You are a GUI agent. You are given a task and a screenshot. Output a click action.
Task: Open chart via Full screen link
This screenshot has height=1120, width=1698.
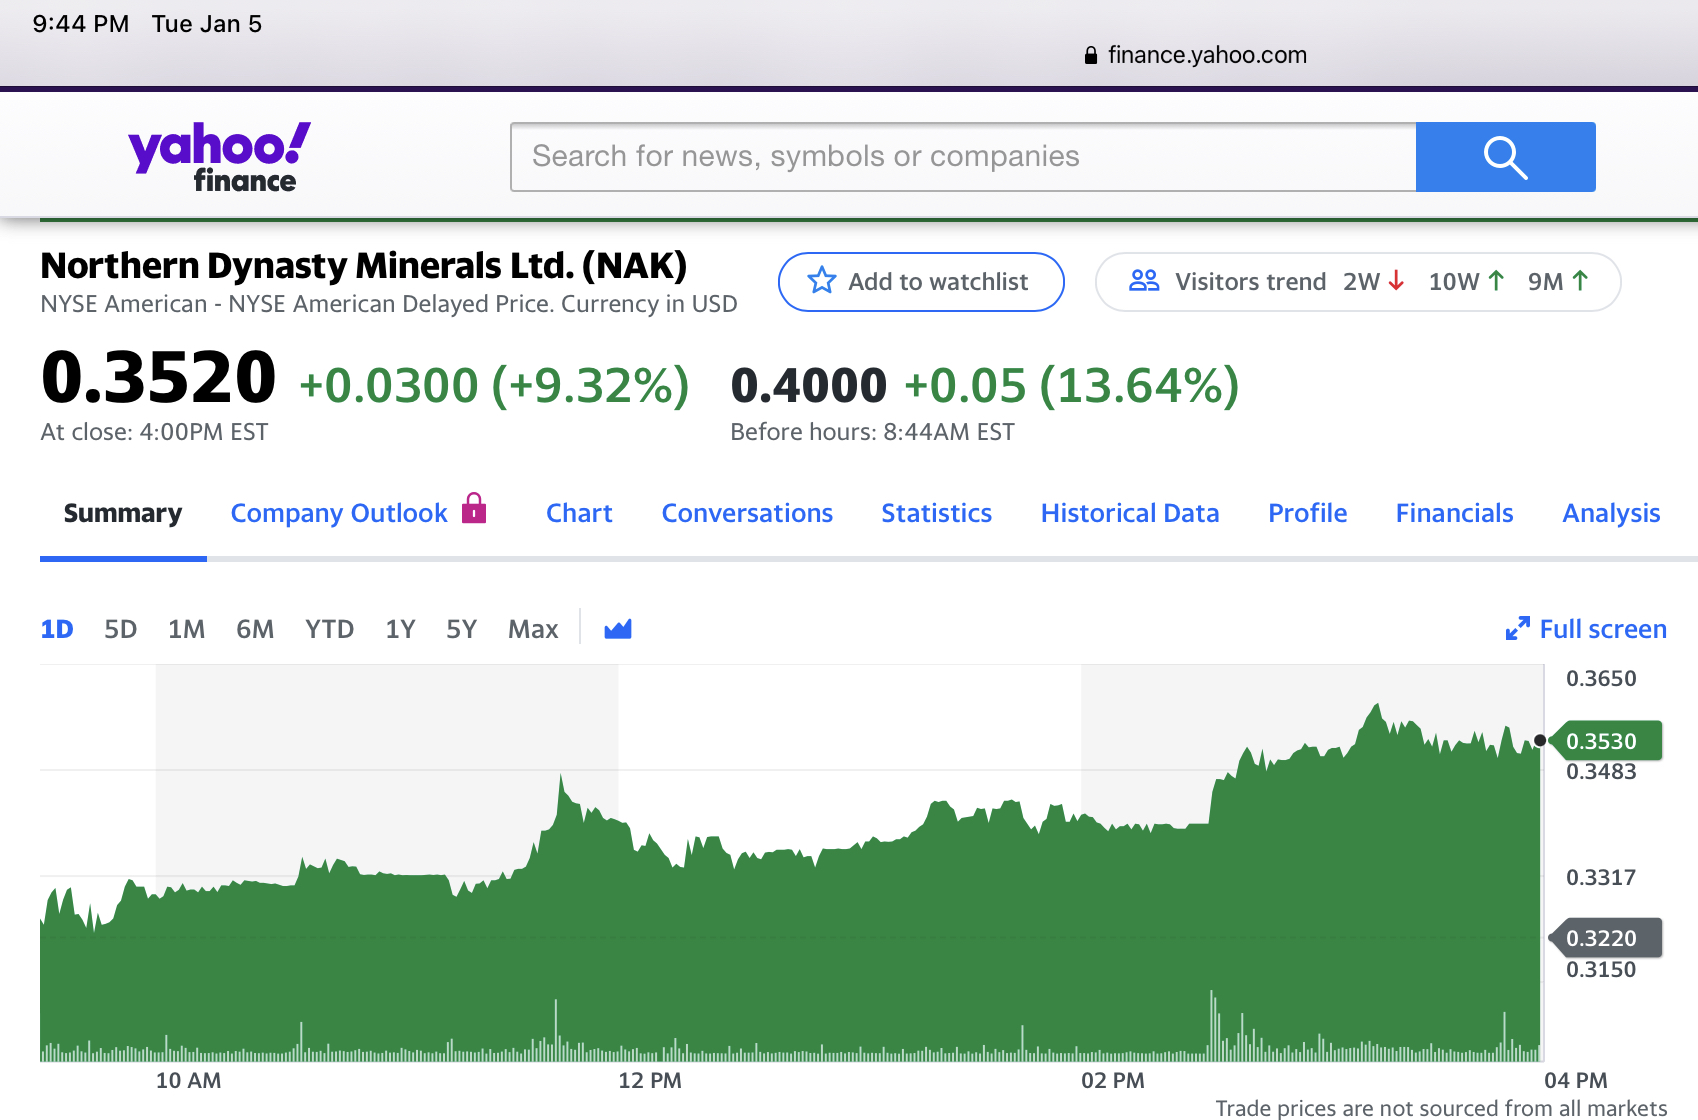coord(1603,629)
